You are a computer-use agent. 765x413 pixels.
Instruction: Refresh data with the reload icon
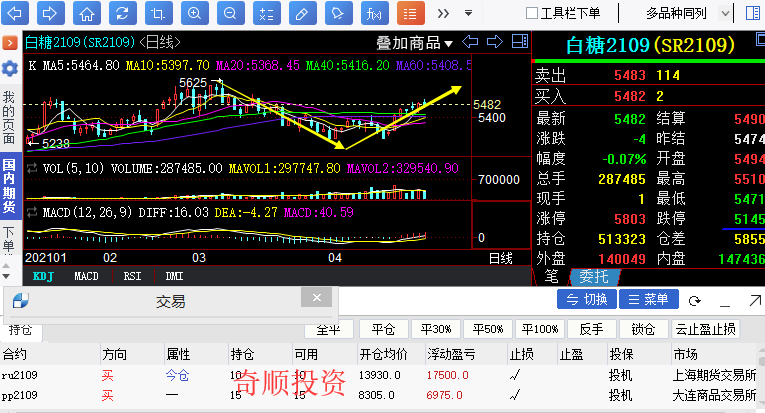(x=122, y=13)
